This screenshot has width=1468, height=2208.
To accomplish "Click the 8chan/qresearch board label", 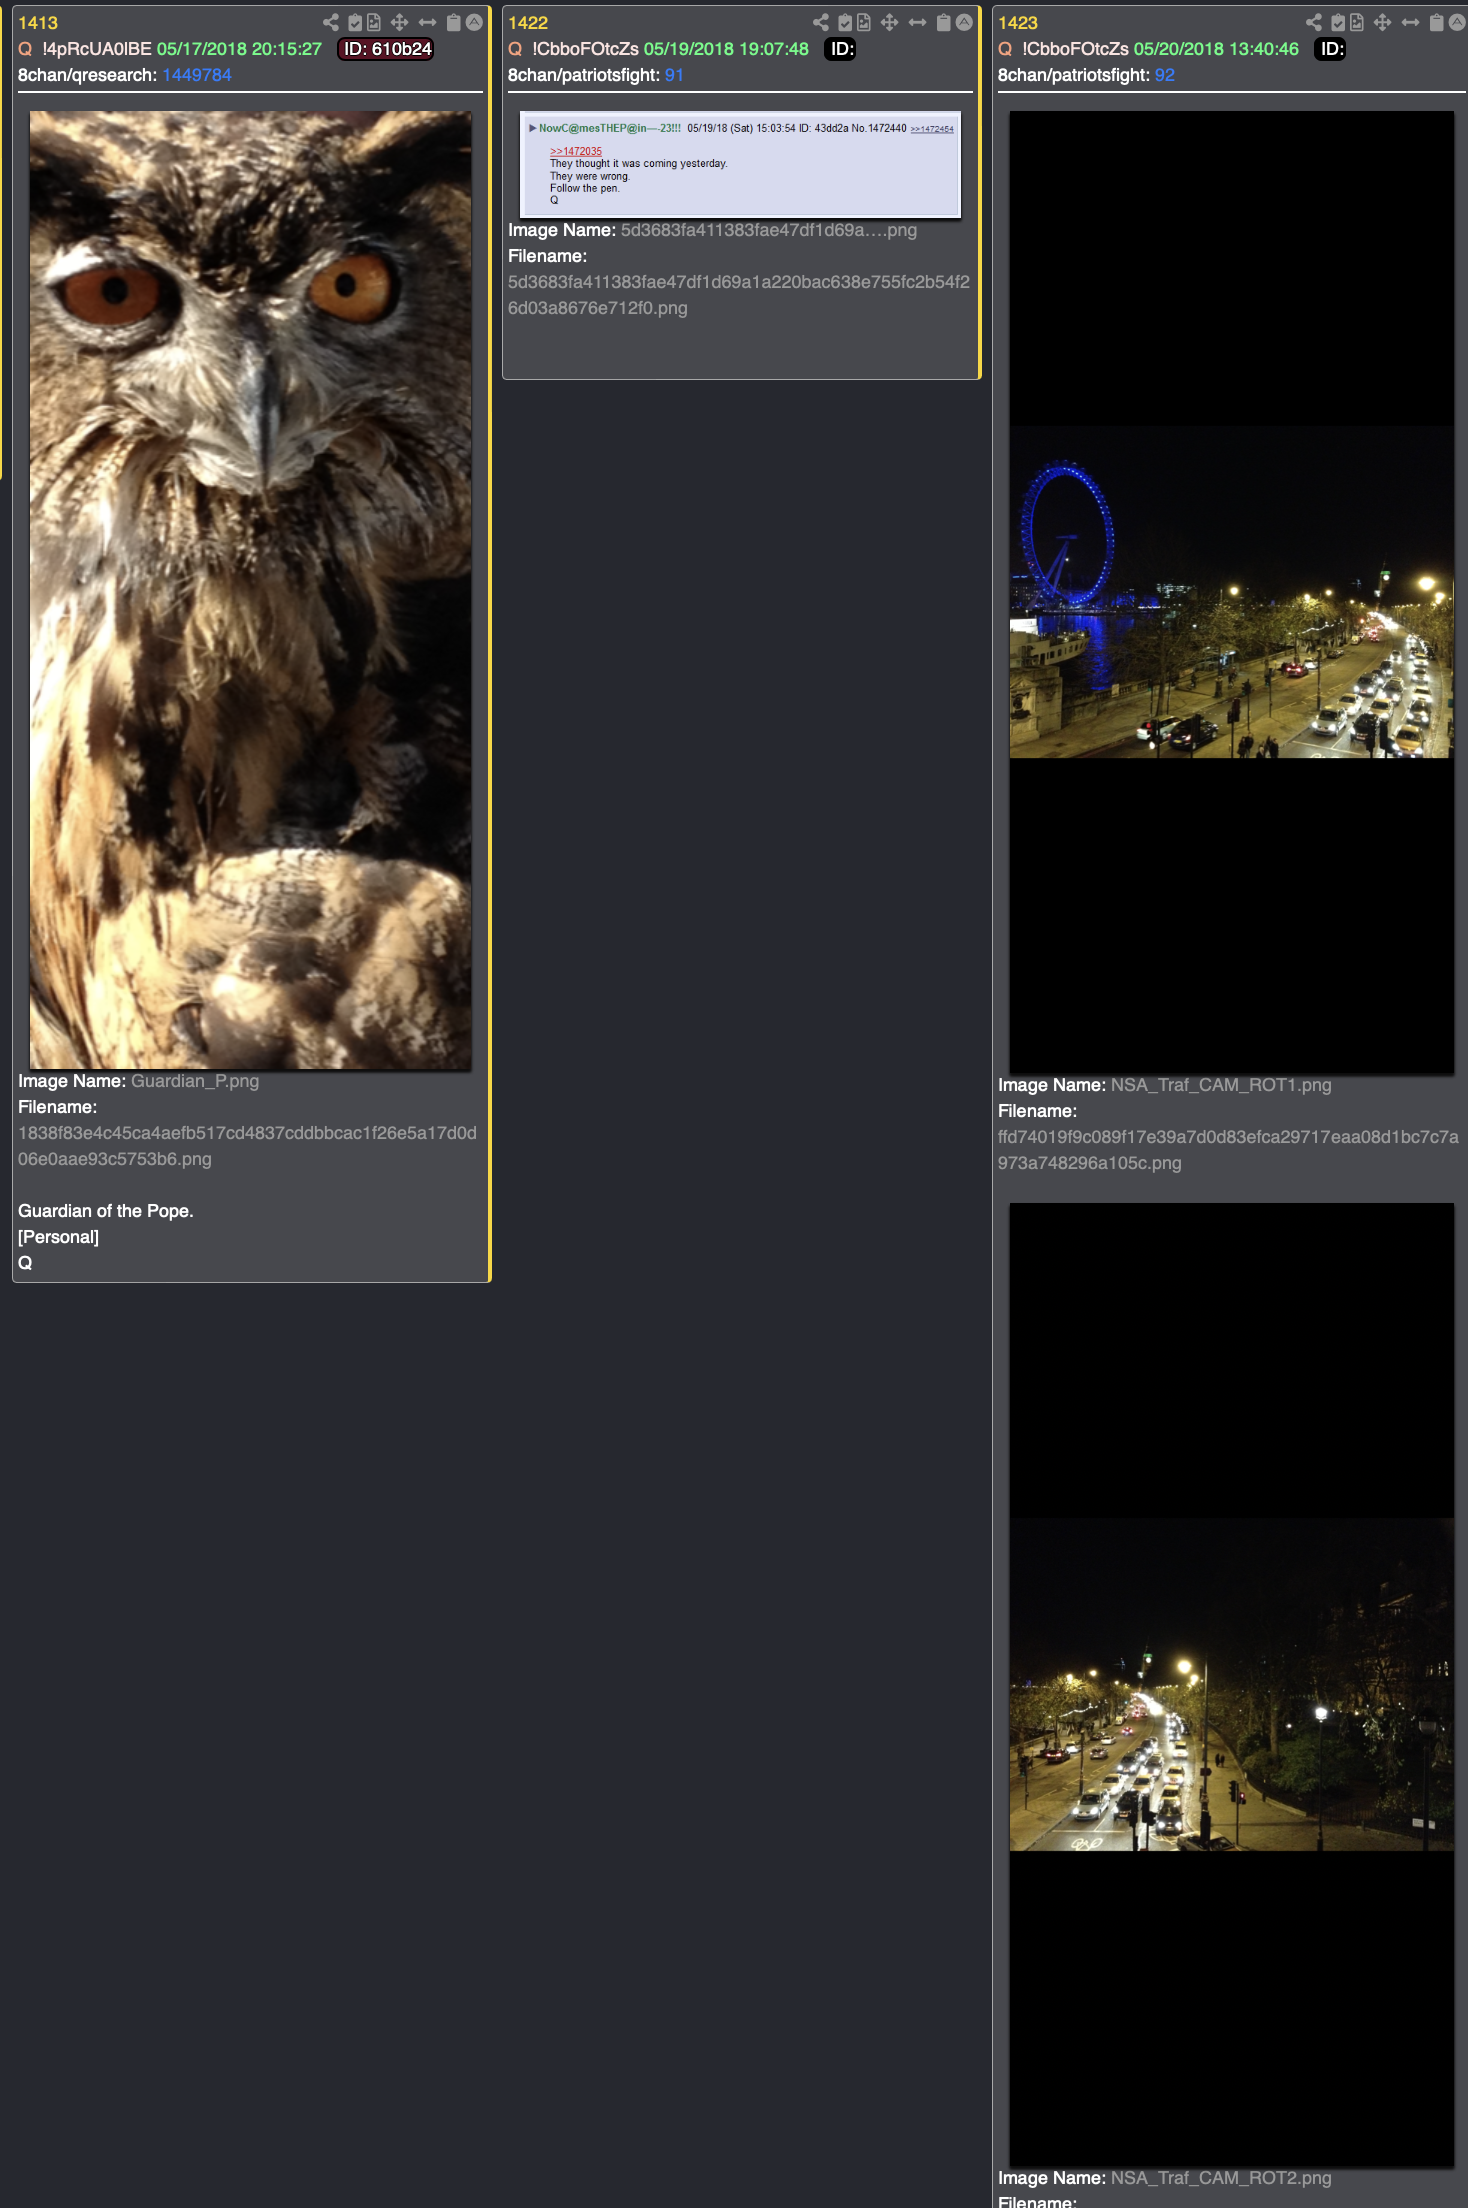I will (87, 75).
